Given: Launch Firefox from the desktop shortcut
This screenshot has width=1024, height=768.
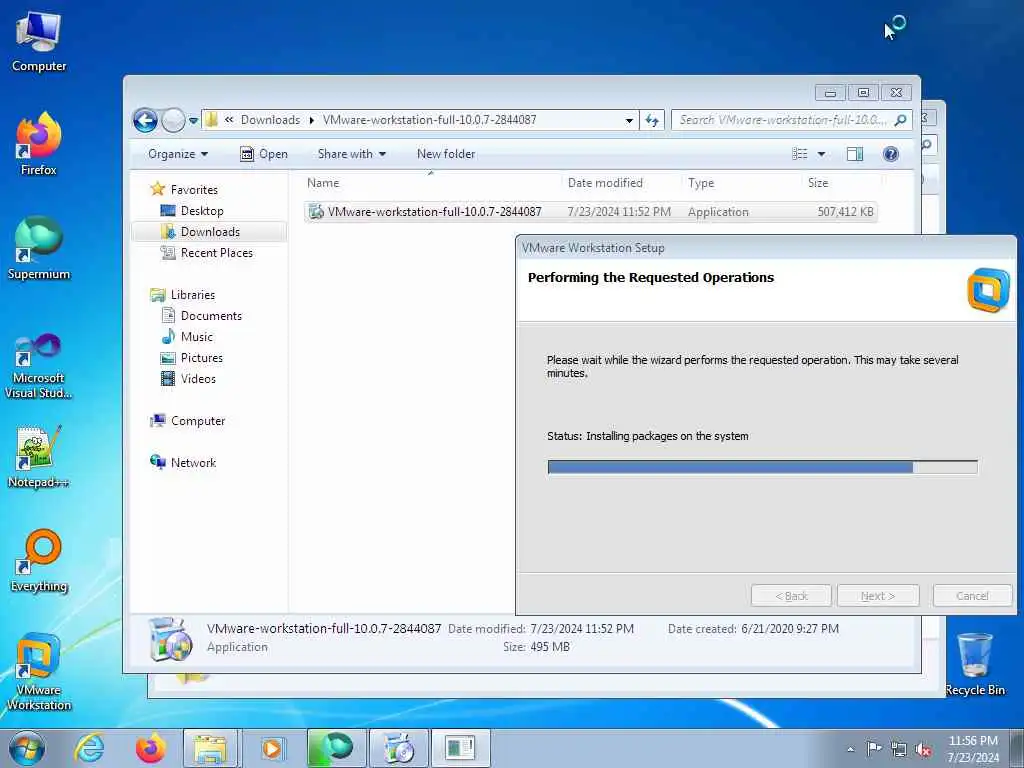Looking at the screenshot, I should coord(39,144).
